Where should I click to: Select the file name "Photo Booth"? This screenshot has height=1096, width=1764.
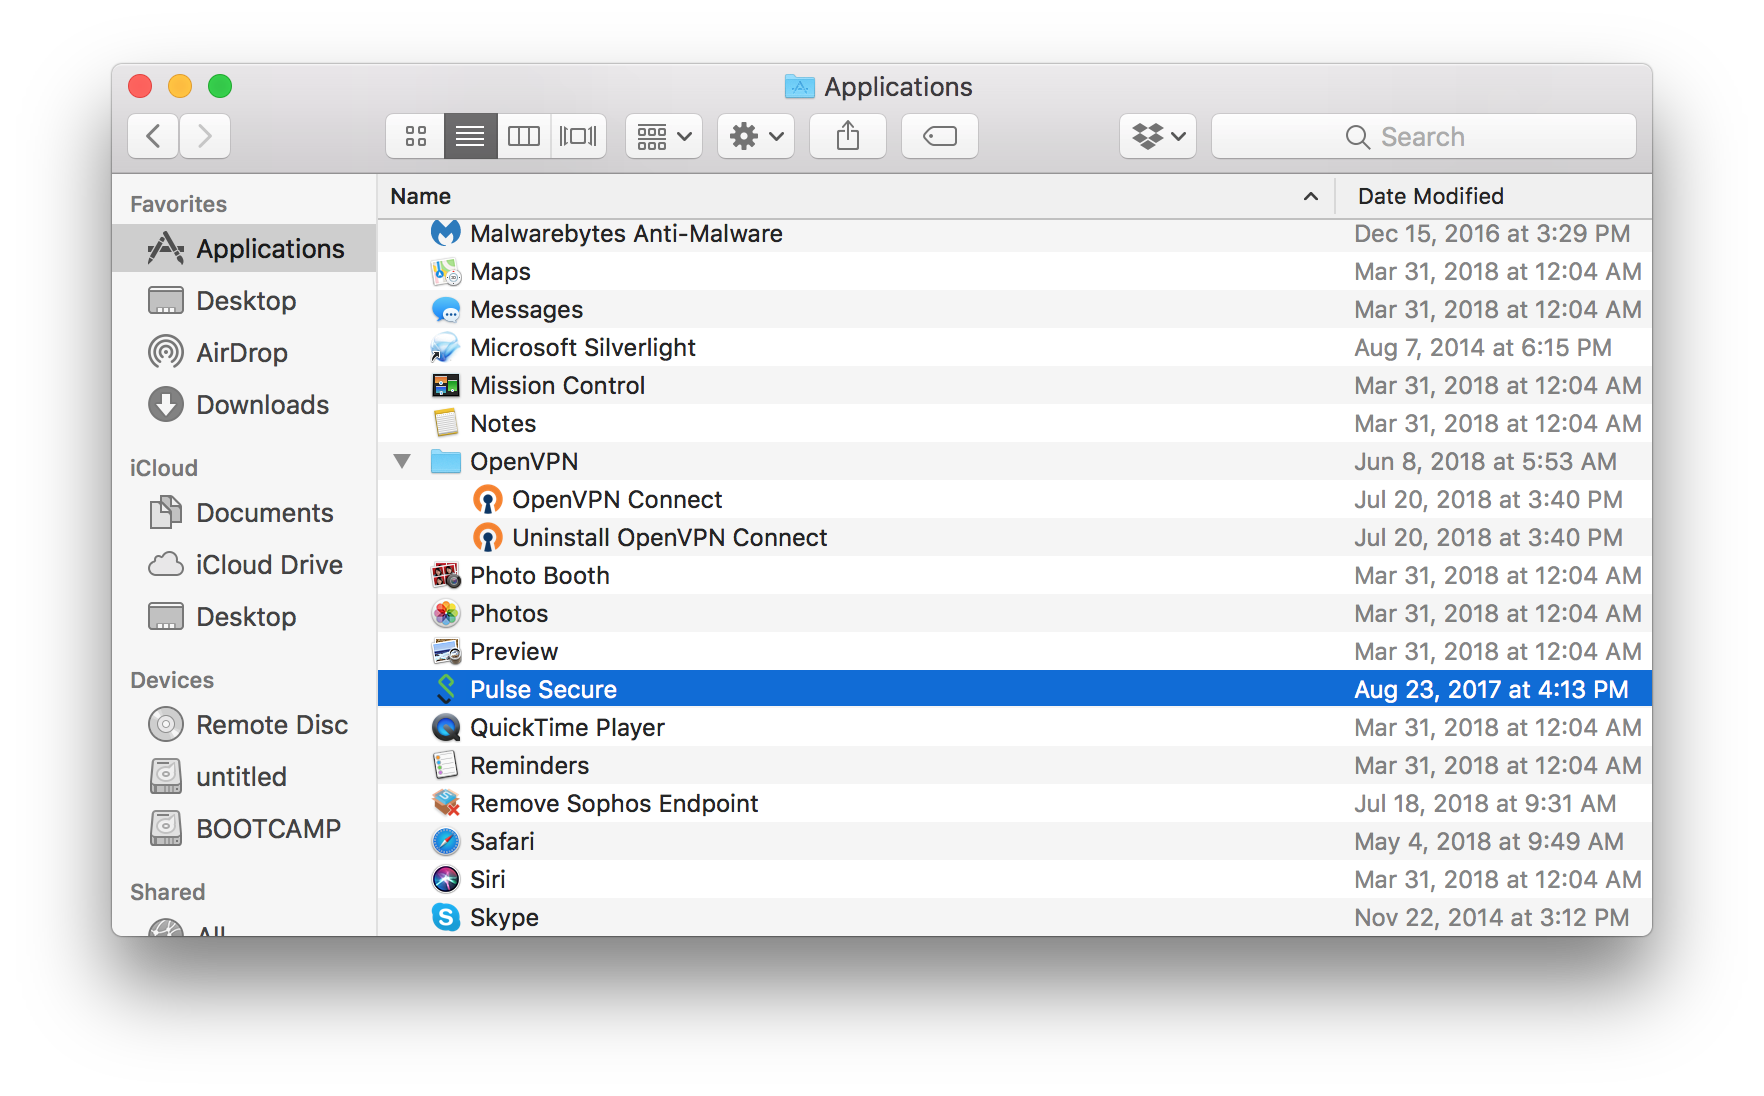[x=540, y=576]
